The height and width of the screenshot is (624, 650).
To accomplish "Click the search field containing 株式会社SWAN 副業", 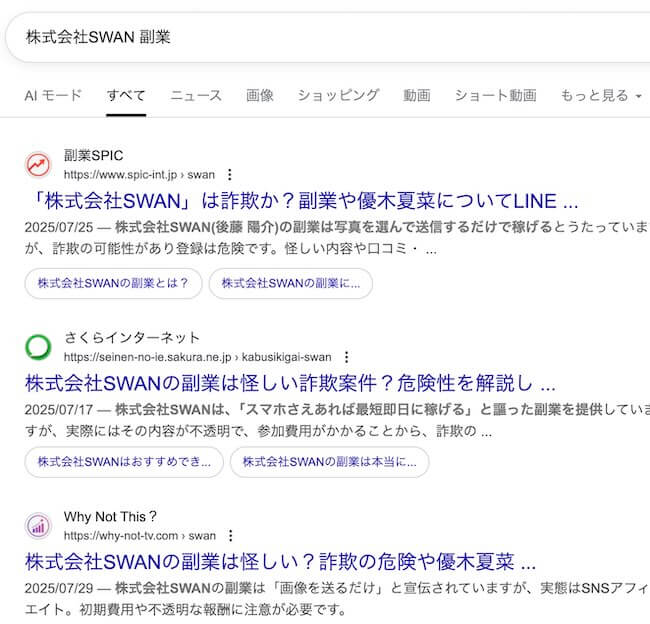I will pos(327,37).
